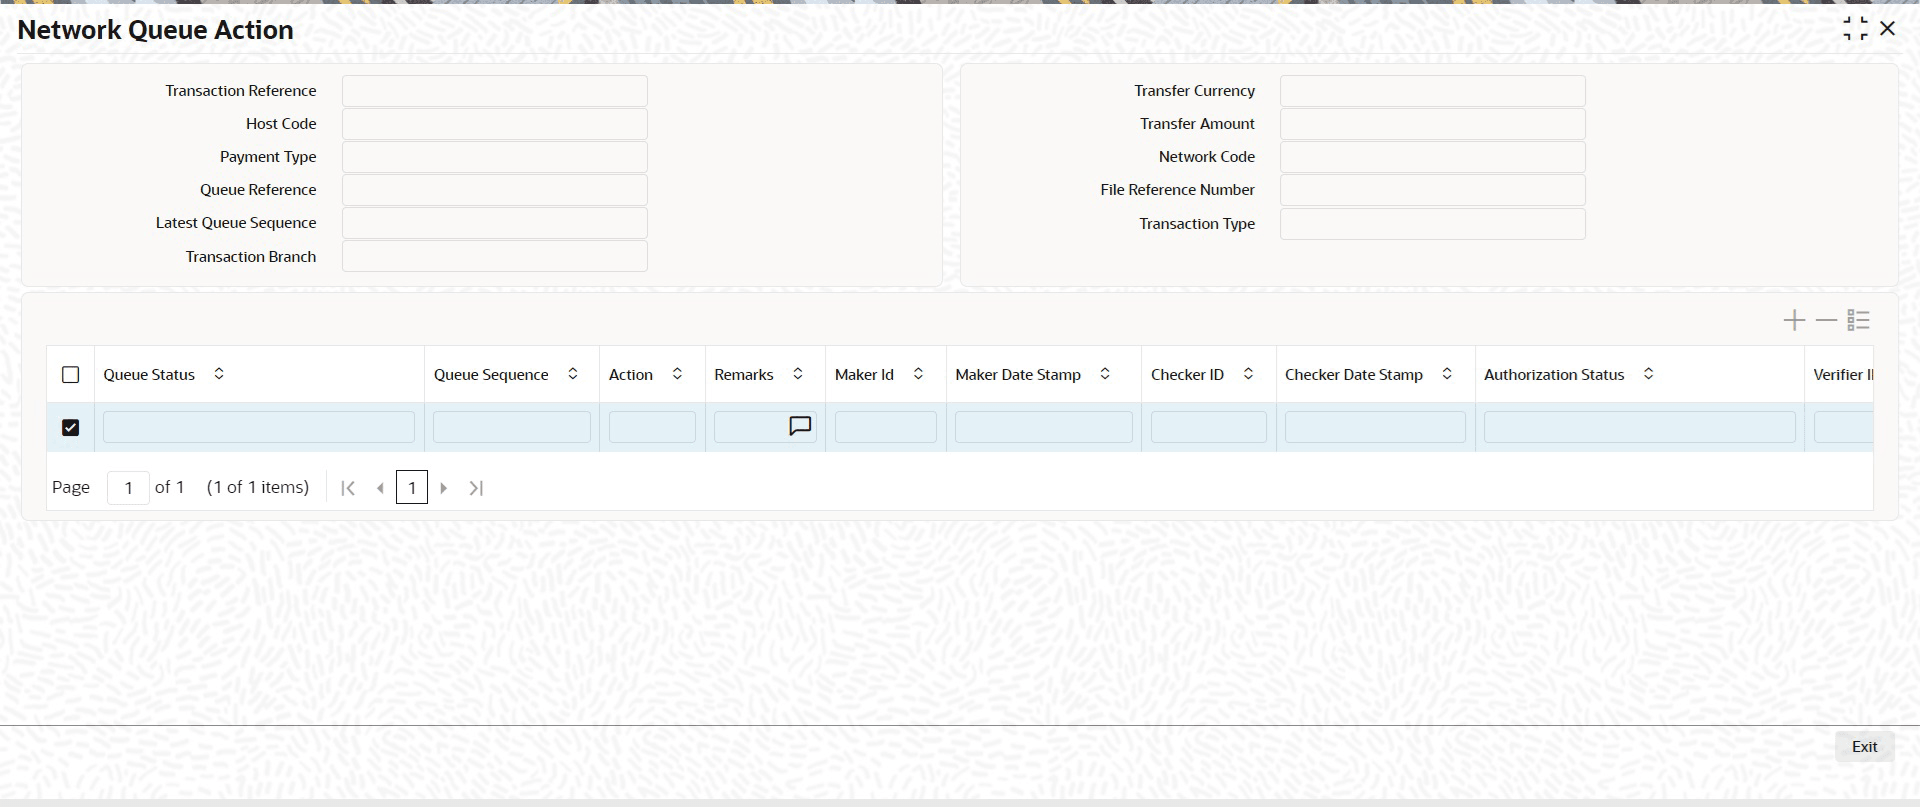
Task: Uncheck the first table row checkbox
Action: pos(70,427)
